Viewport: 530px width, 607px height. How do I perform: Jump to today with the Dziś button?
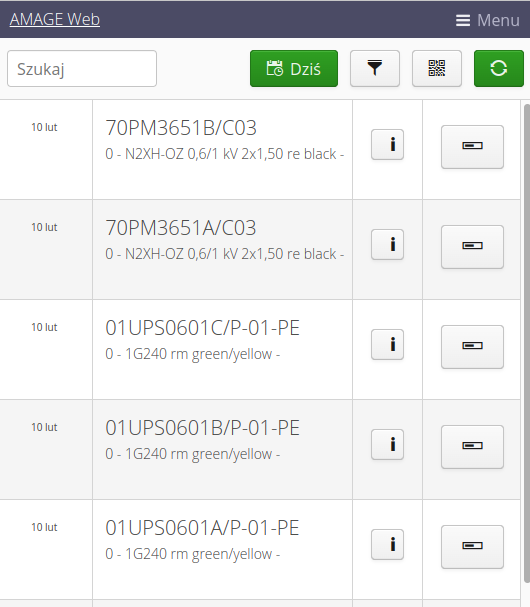(294, 69)
